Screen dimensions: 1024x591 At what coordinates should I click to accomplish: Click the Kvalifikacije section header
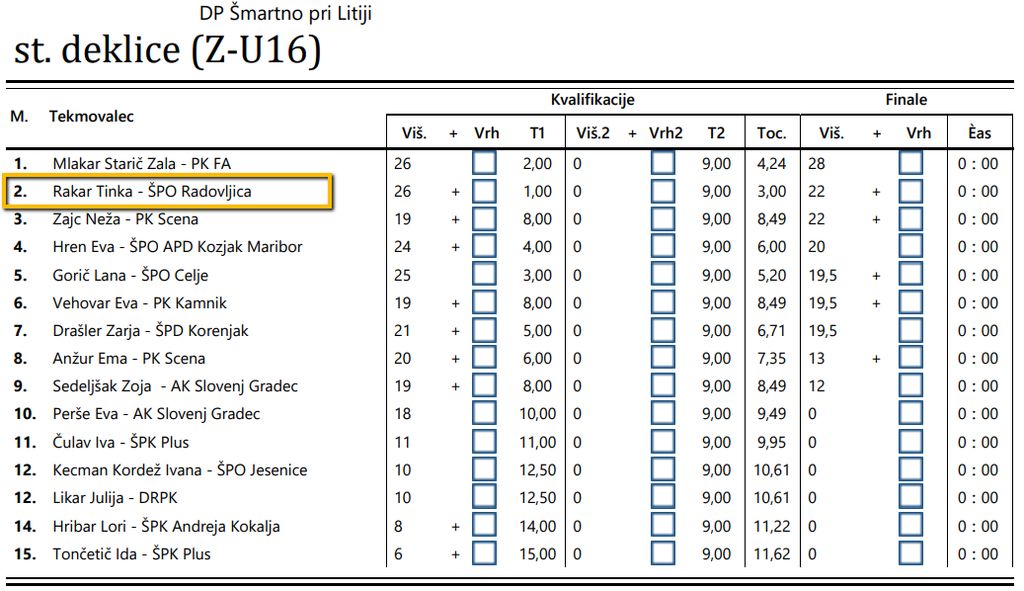click(592, 100)
